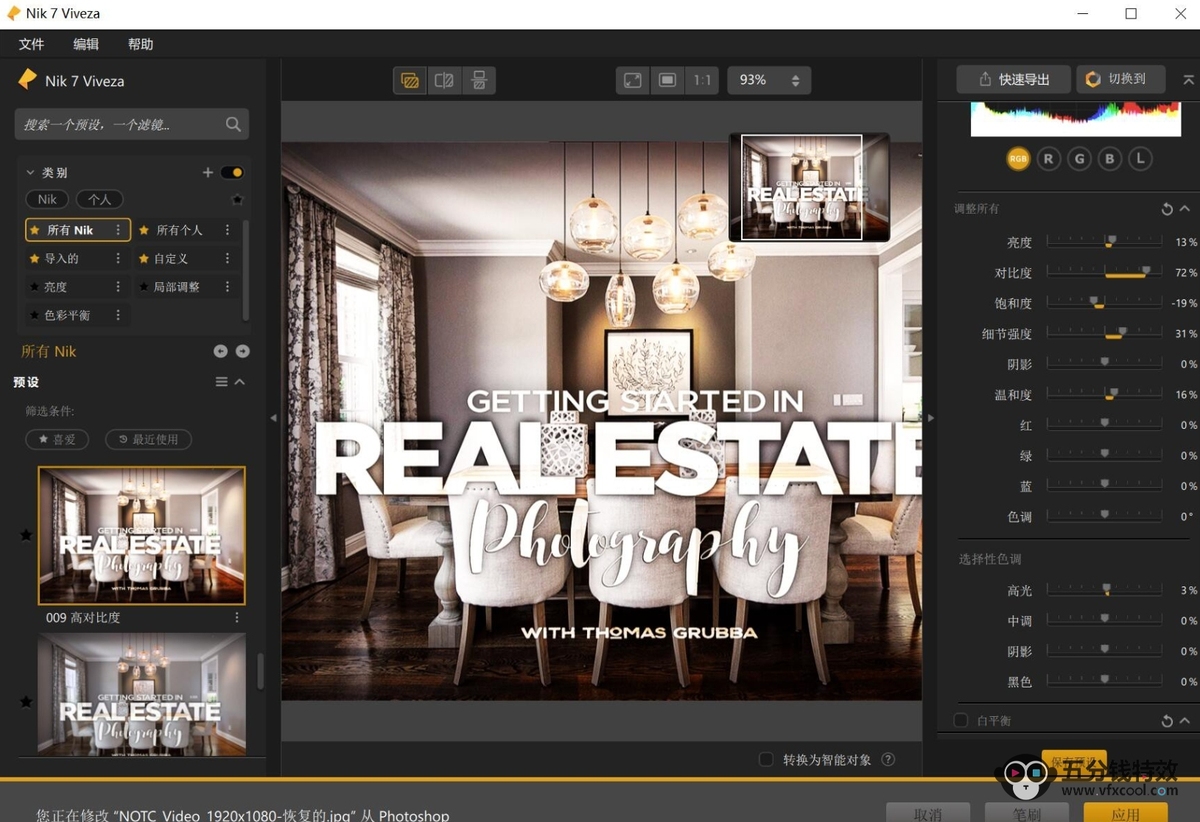Open the 编辑 menu
Screen dimensions: 1200x822
[x=86, y=44]
